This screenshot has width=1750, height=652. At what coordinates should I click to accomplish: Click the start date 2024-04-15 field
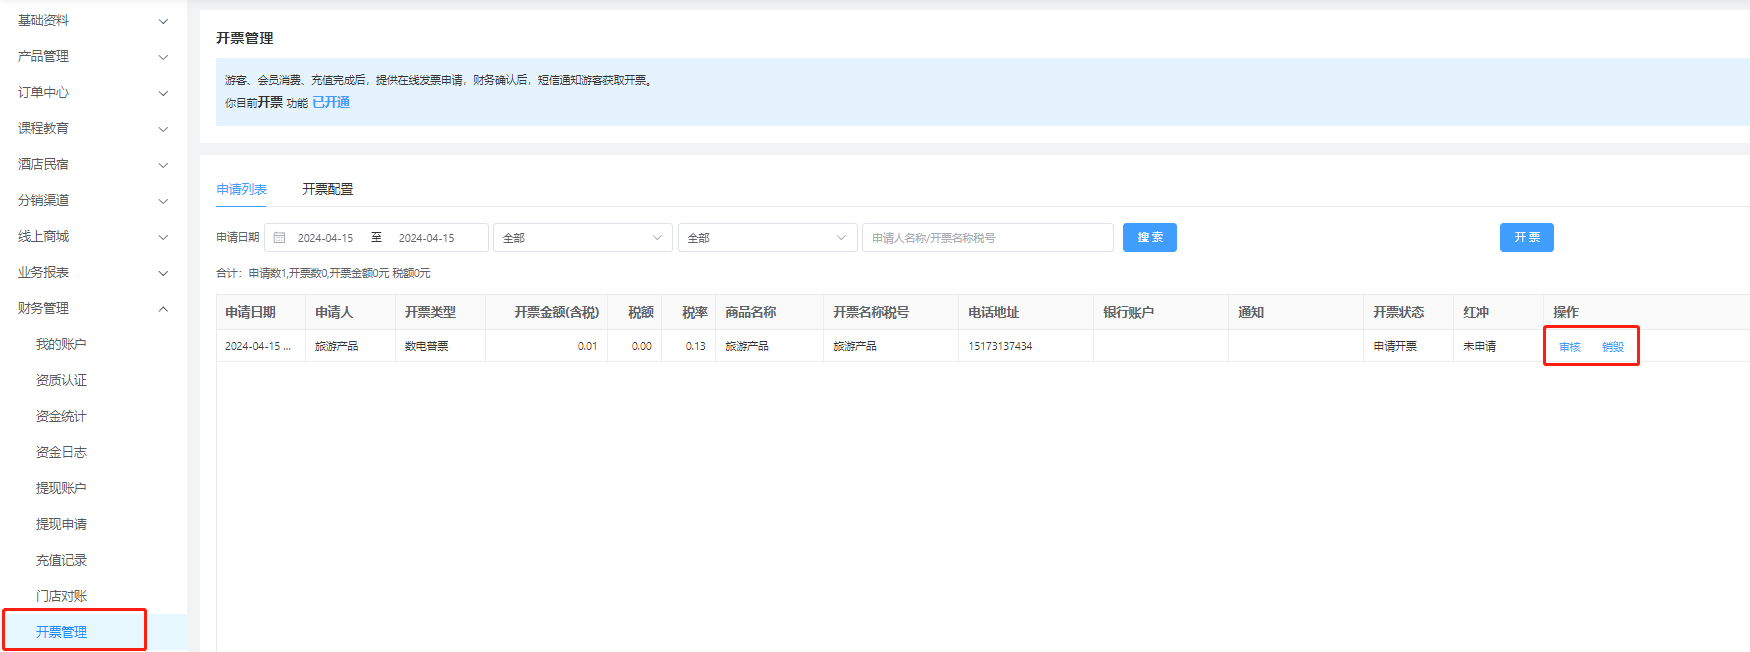(x=325, y=238)
